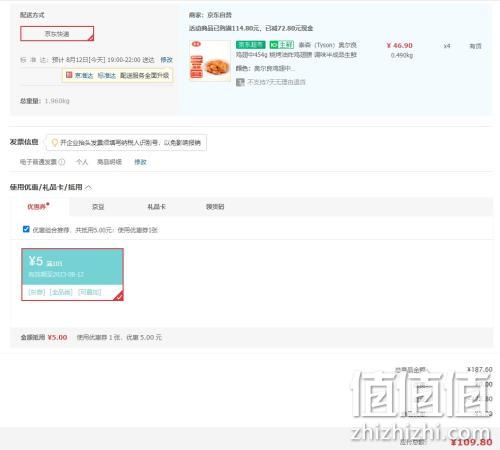
Task: Click 修改 link for invoice information
Action: click(140, 162)
